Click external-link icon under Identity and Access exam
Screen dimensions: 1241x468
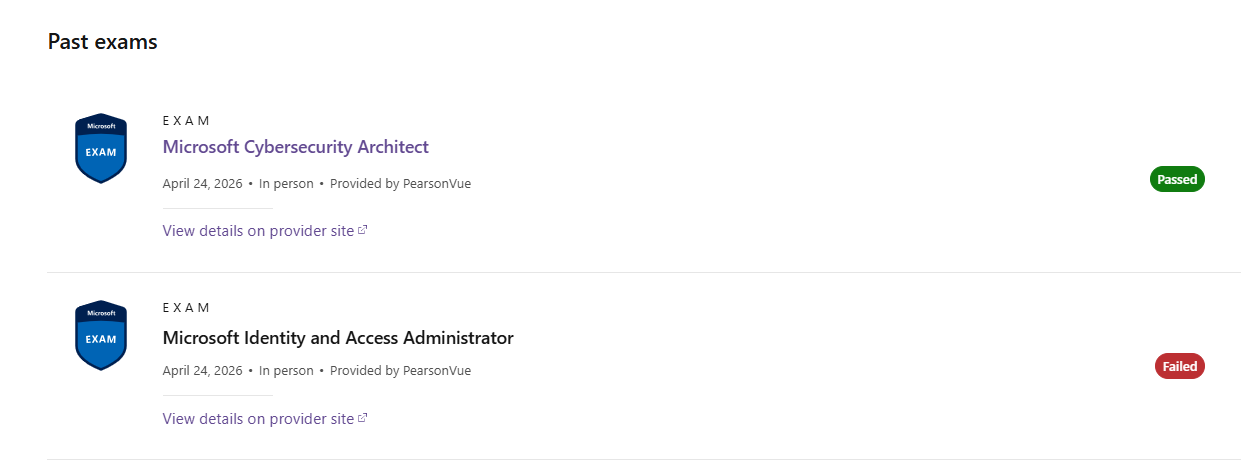point(363,418)
